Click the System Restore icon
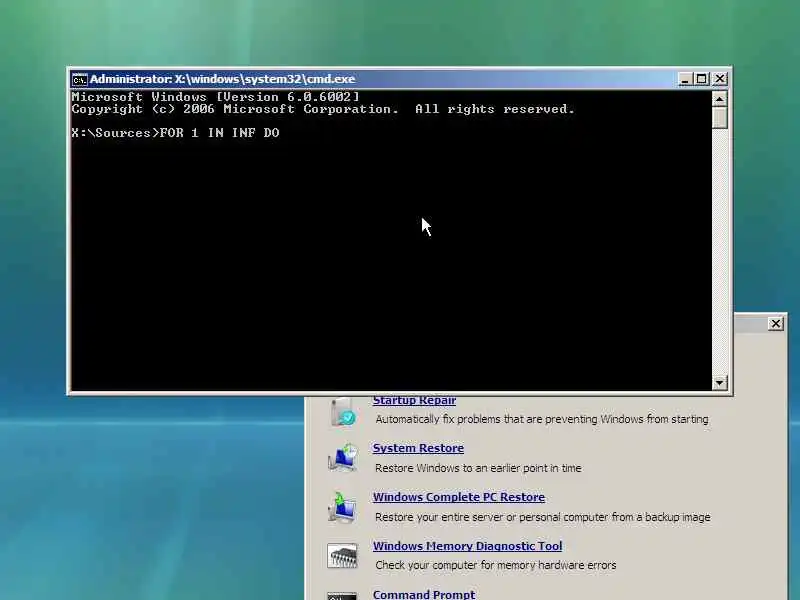This screenshot has height=600, width=800. click(342, 458)
